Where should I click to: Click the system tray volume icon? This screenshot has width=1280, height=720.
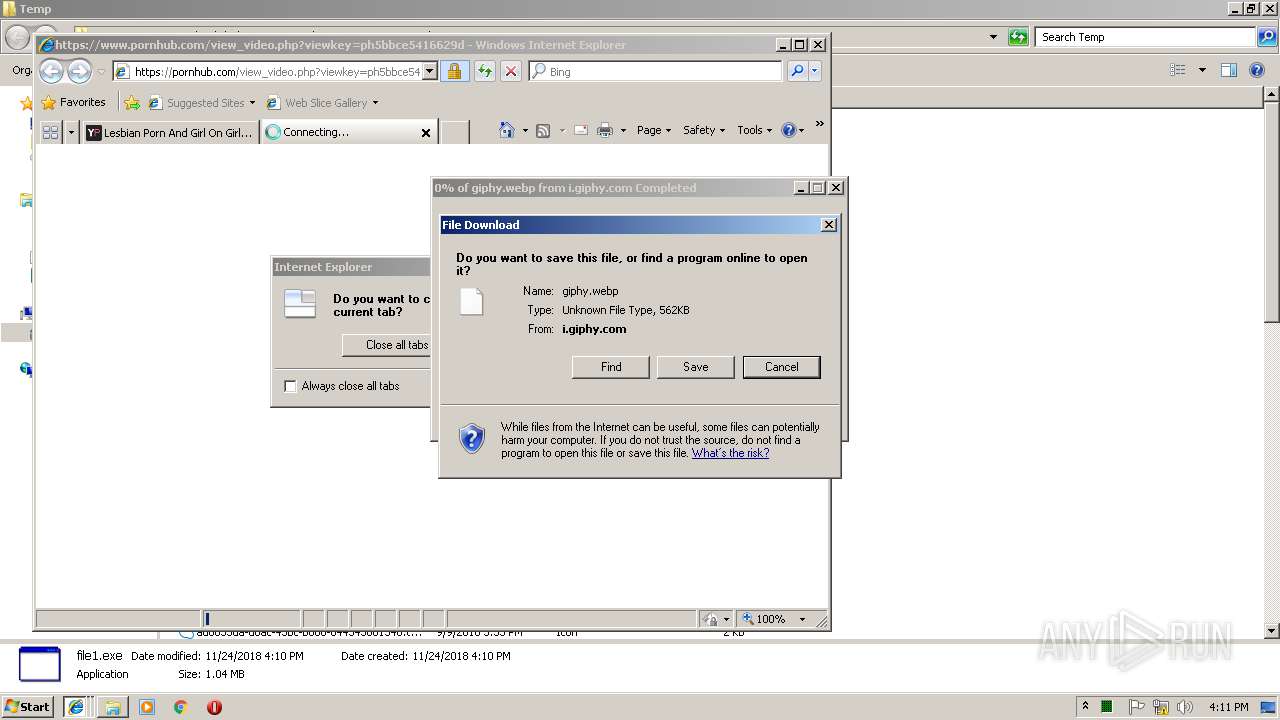click(1184, 707)
